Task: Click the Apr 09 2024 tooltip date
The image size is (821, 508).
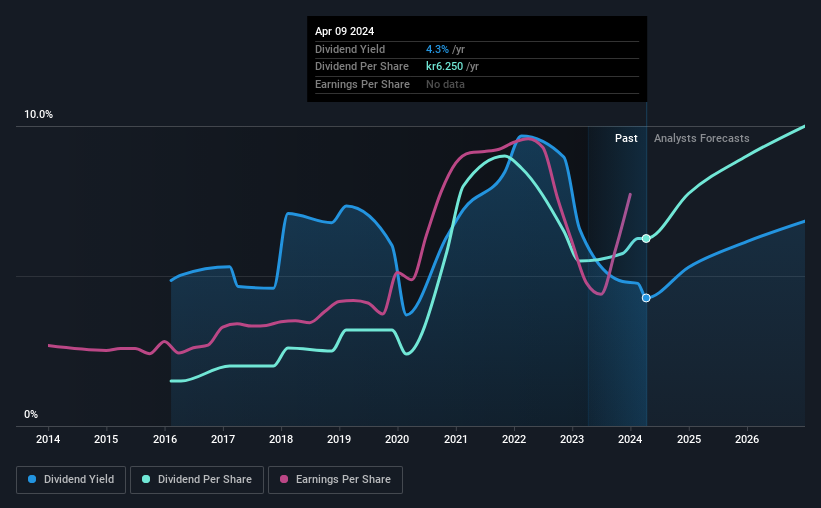Action: coord(345,31)
